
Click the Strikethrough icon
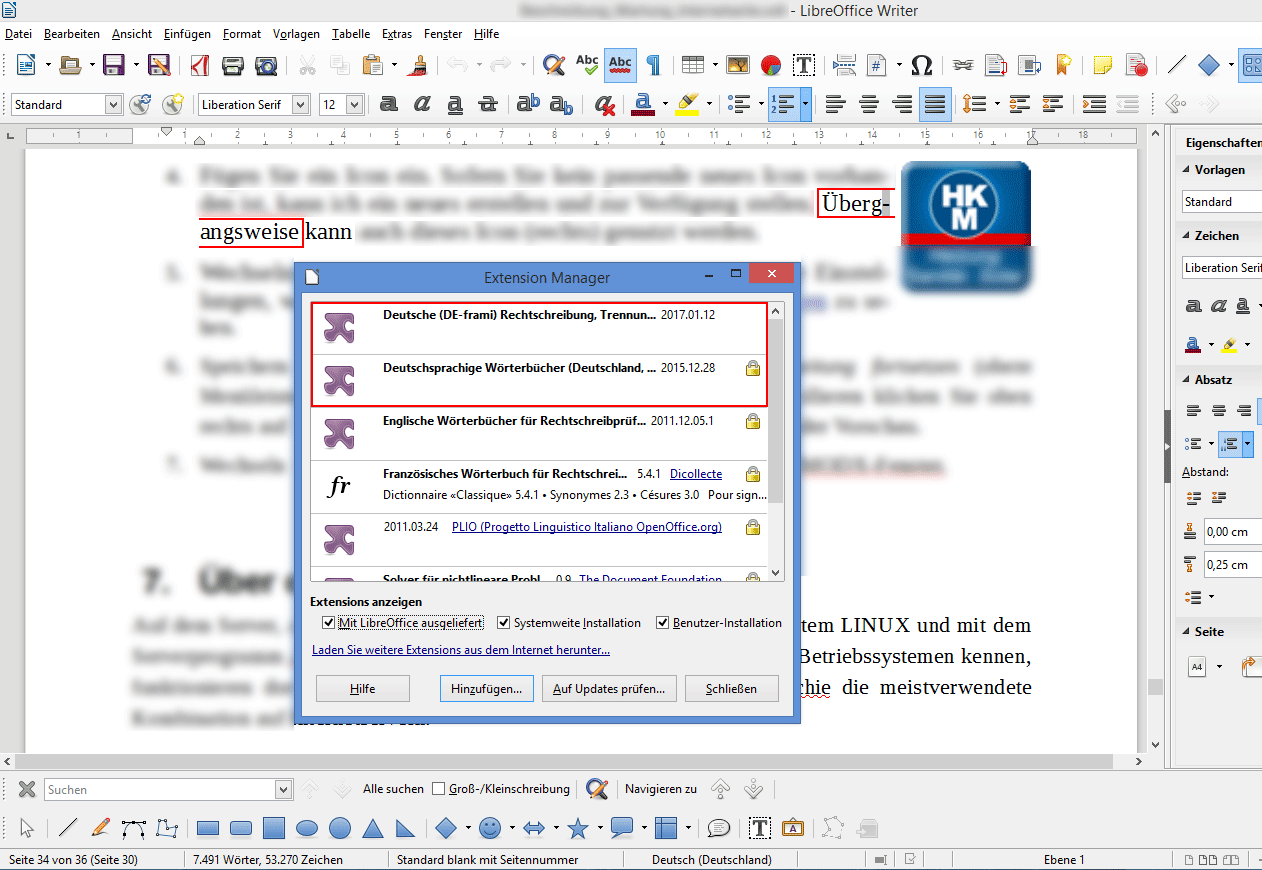click(x=488, y=104)
